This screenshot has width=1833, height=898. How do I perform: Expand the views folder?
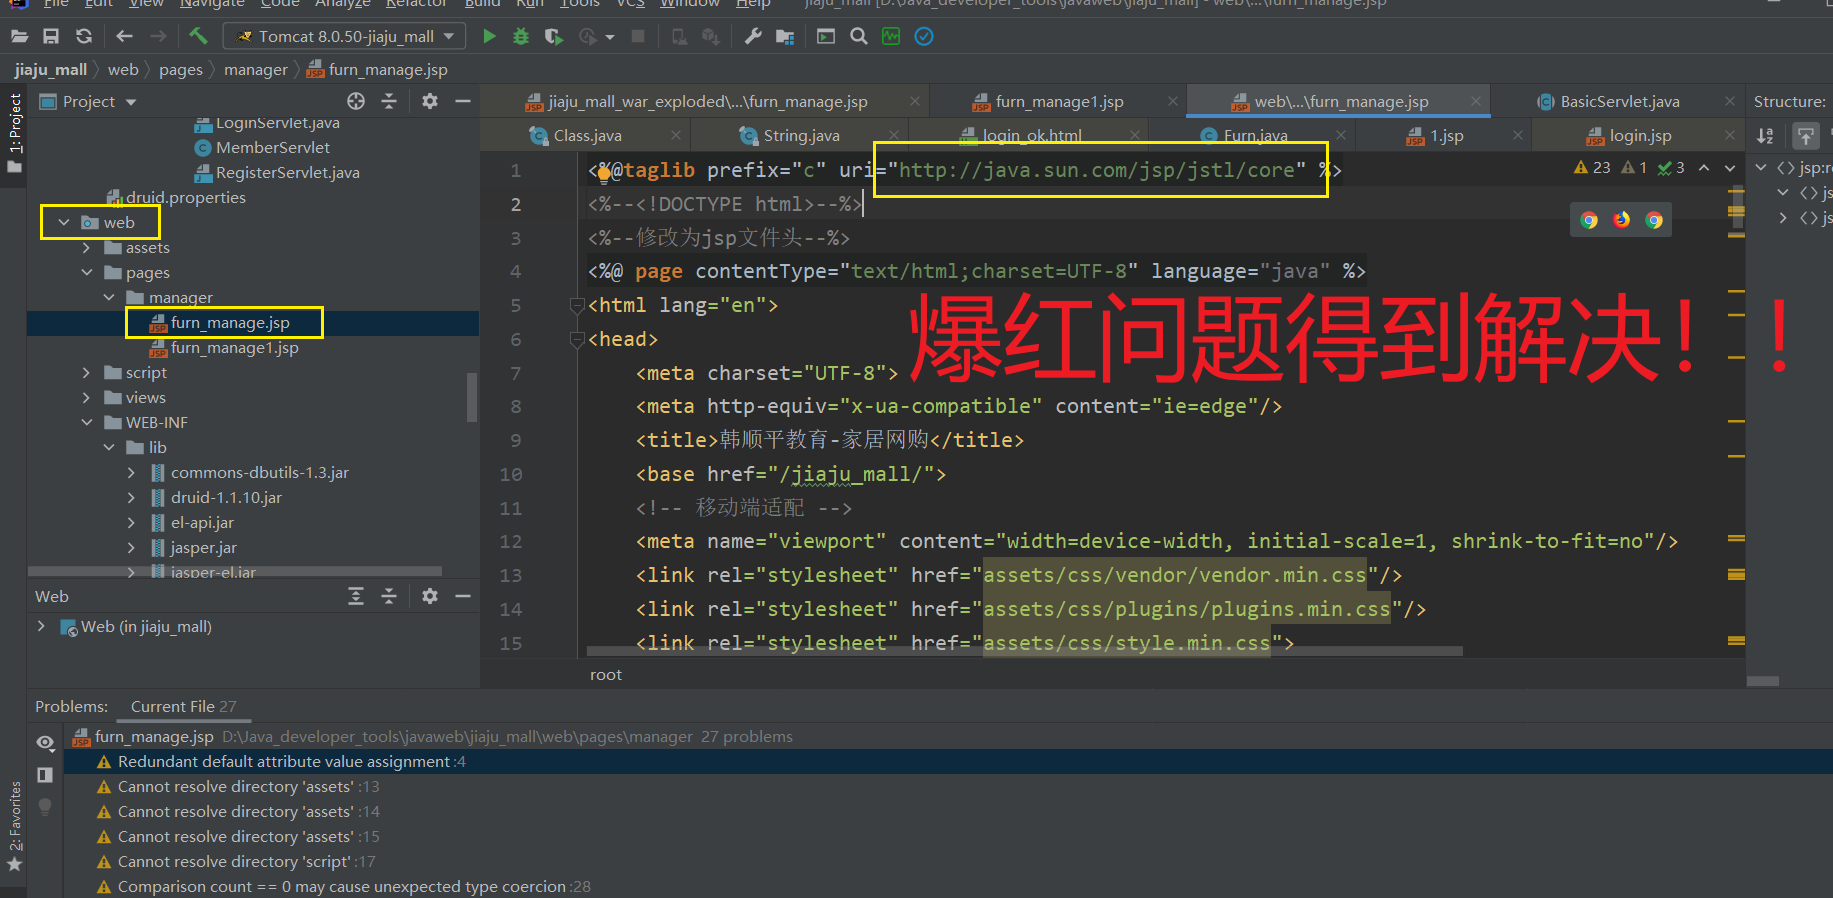point(86,397)
